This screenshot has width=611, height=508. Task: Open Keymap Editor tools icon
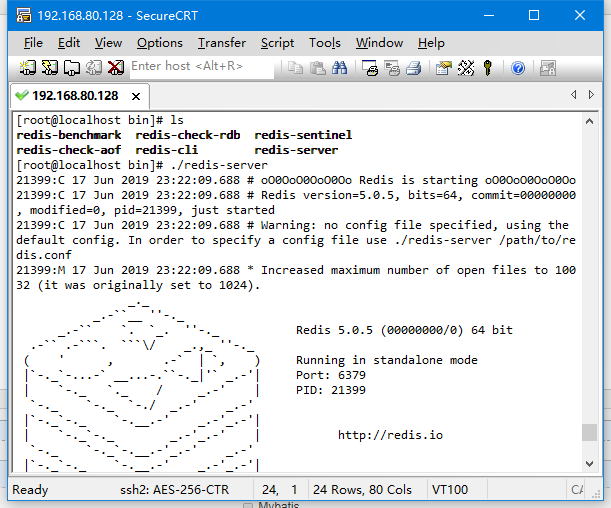point(466,68)
